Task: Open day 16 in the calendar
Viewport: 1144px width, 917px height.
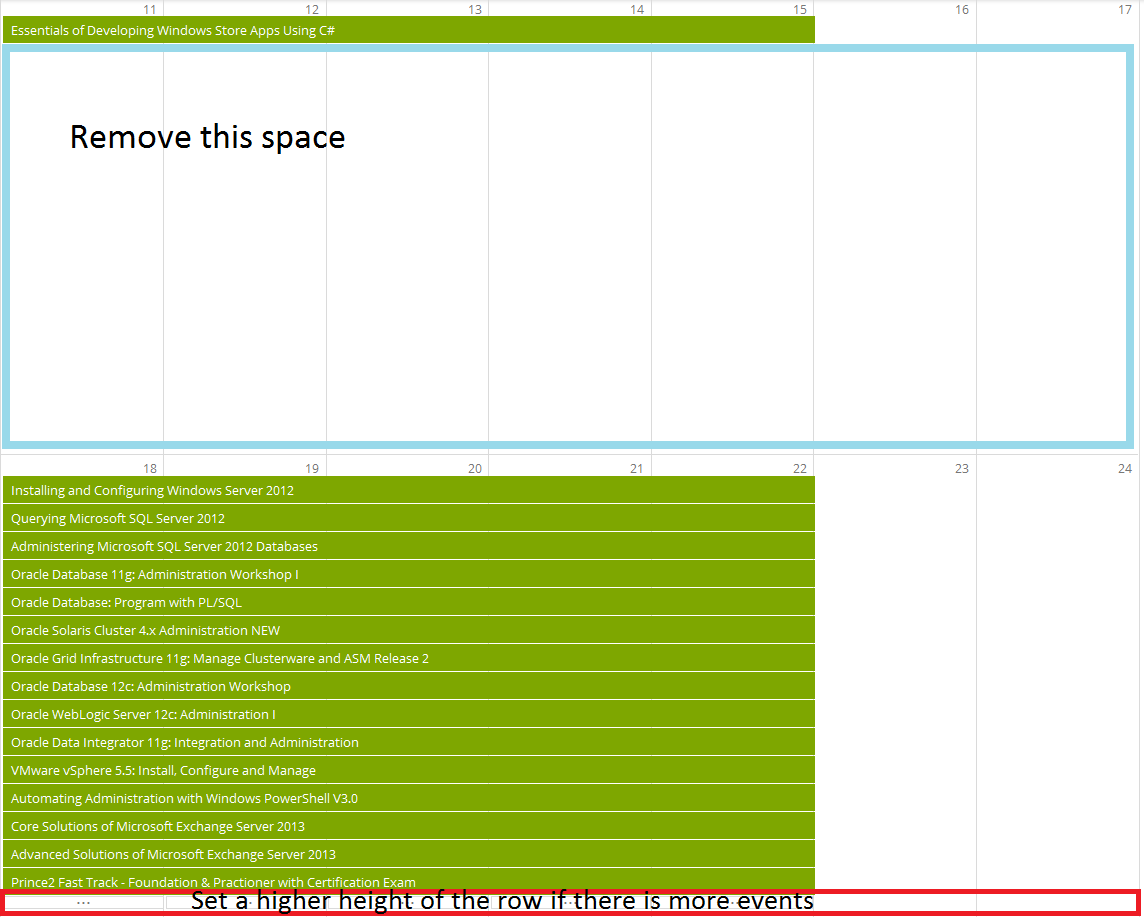Action: (962, 9)
